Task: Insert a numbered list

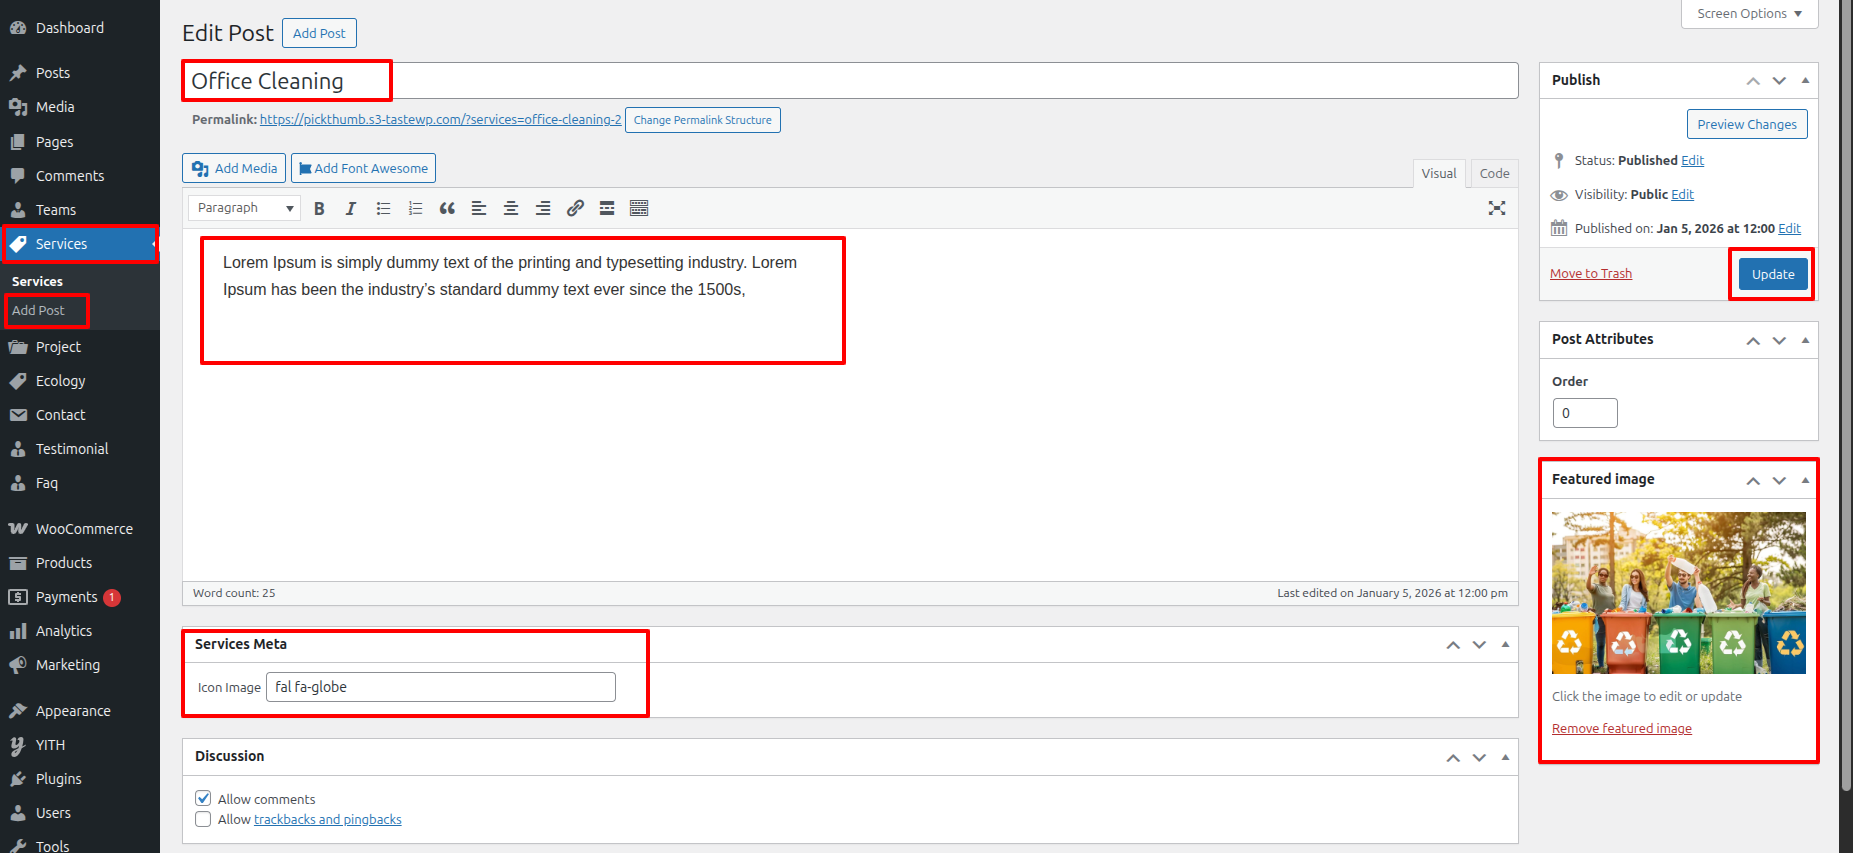Action: pyautogui.click(x=415, y=208)
